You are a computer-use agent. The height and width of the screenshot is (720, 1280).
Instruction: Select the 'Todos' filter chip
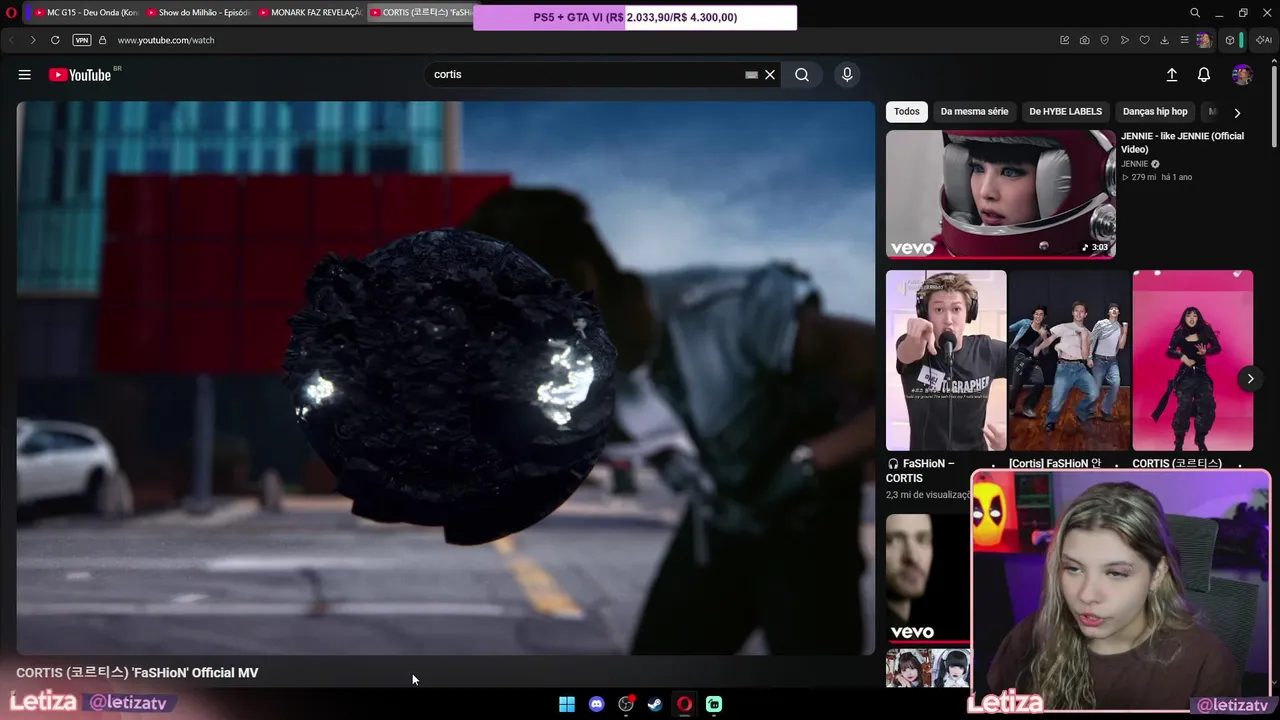point(907,112)
